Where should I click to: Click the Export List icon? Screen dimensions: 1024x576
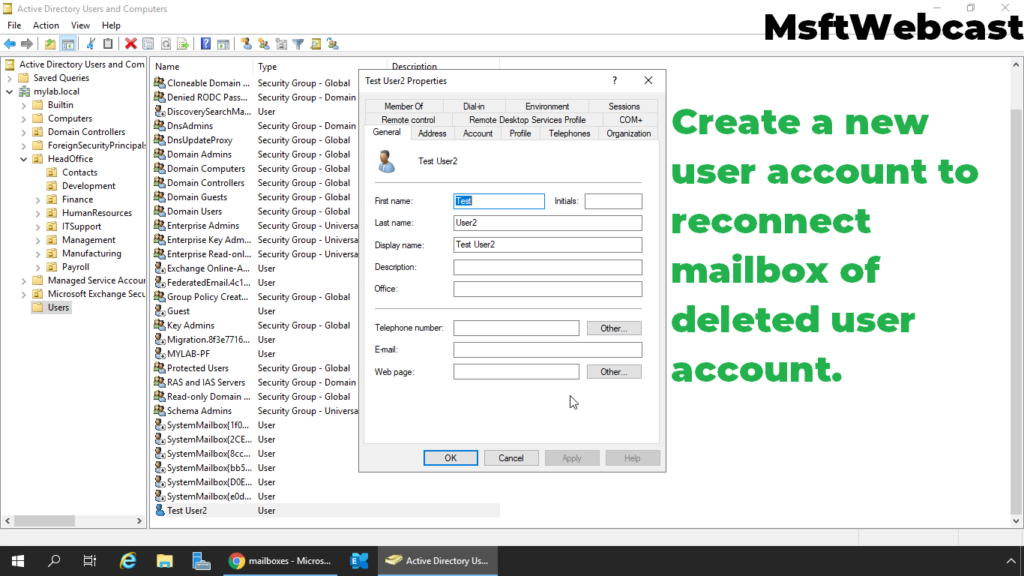(183, 44)
